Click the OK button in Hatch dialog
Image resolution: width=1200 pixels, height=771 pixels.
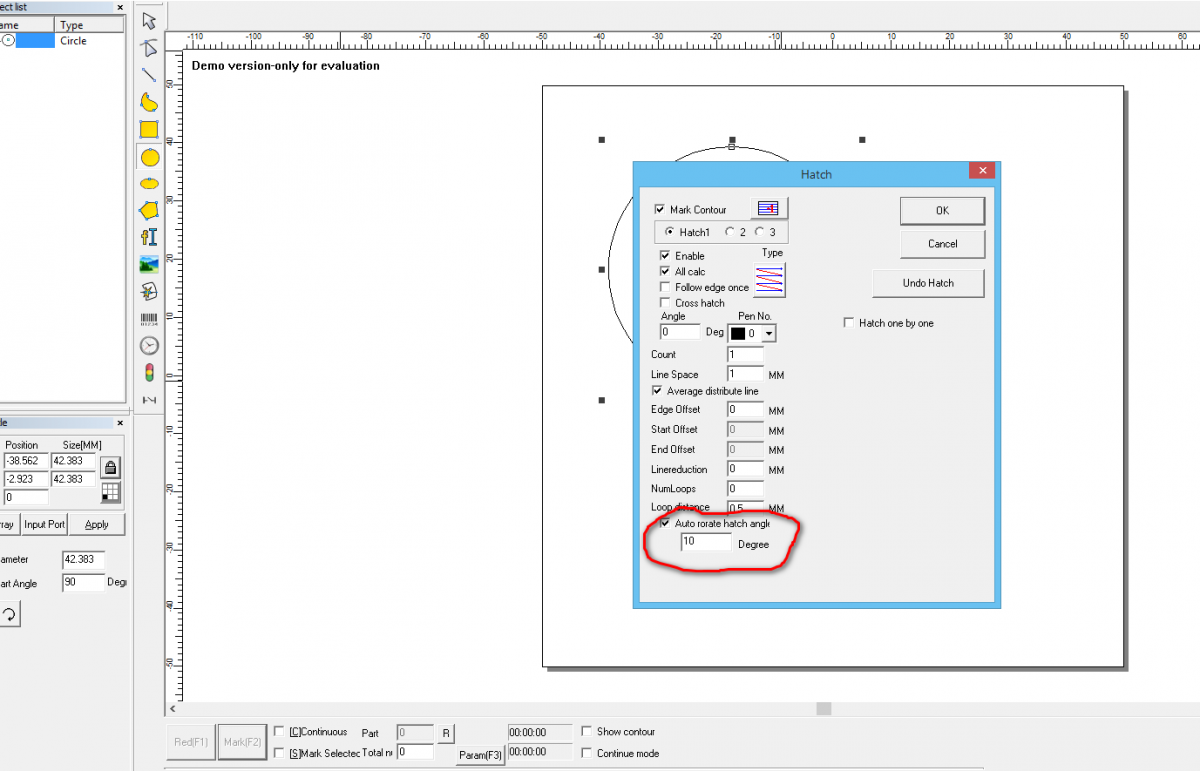tap(942, 211)
